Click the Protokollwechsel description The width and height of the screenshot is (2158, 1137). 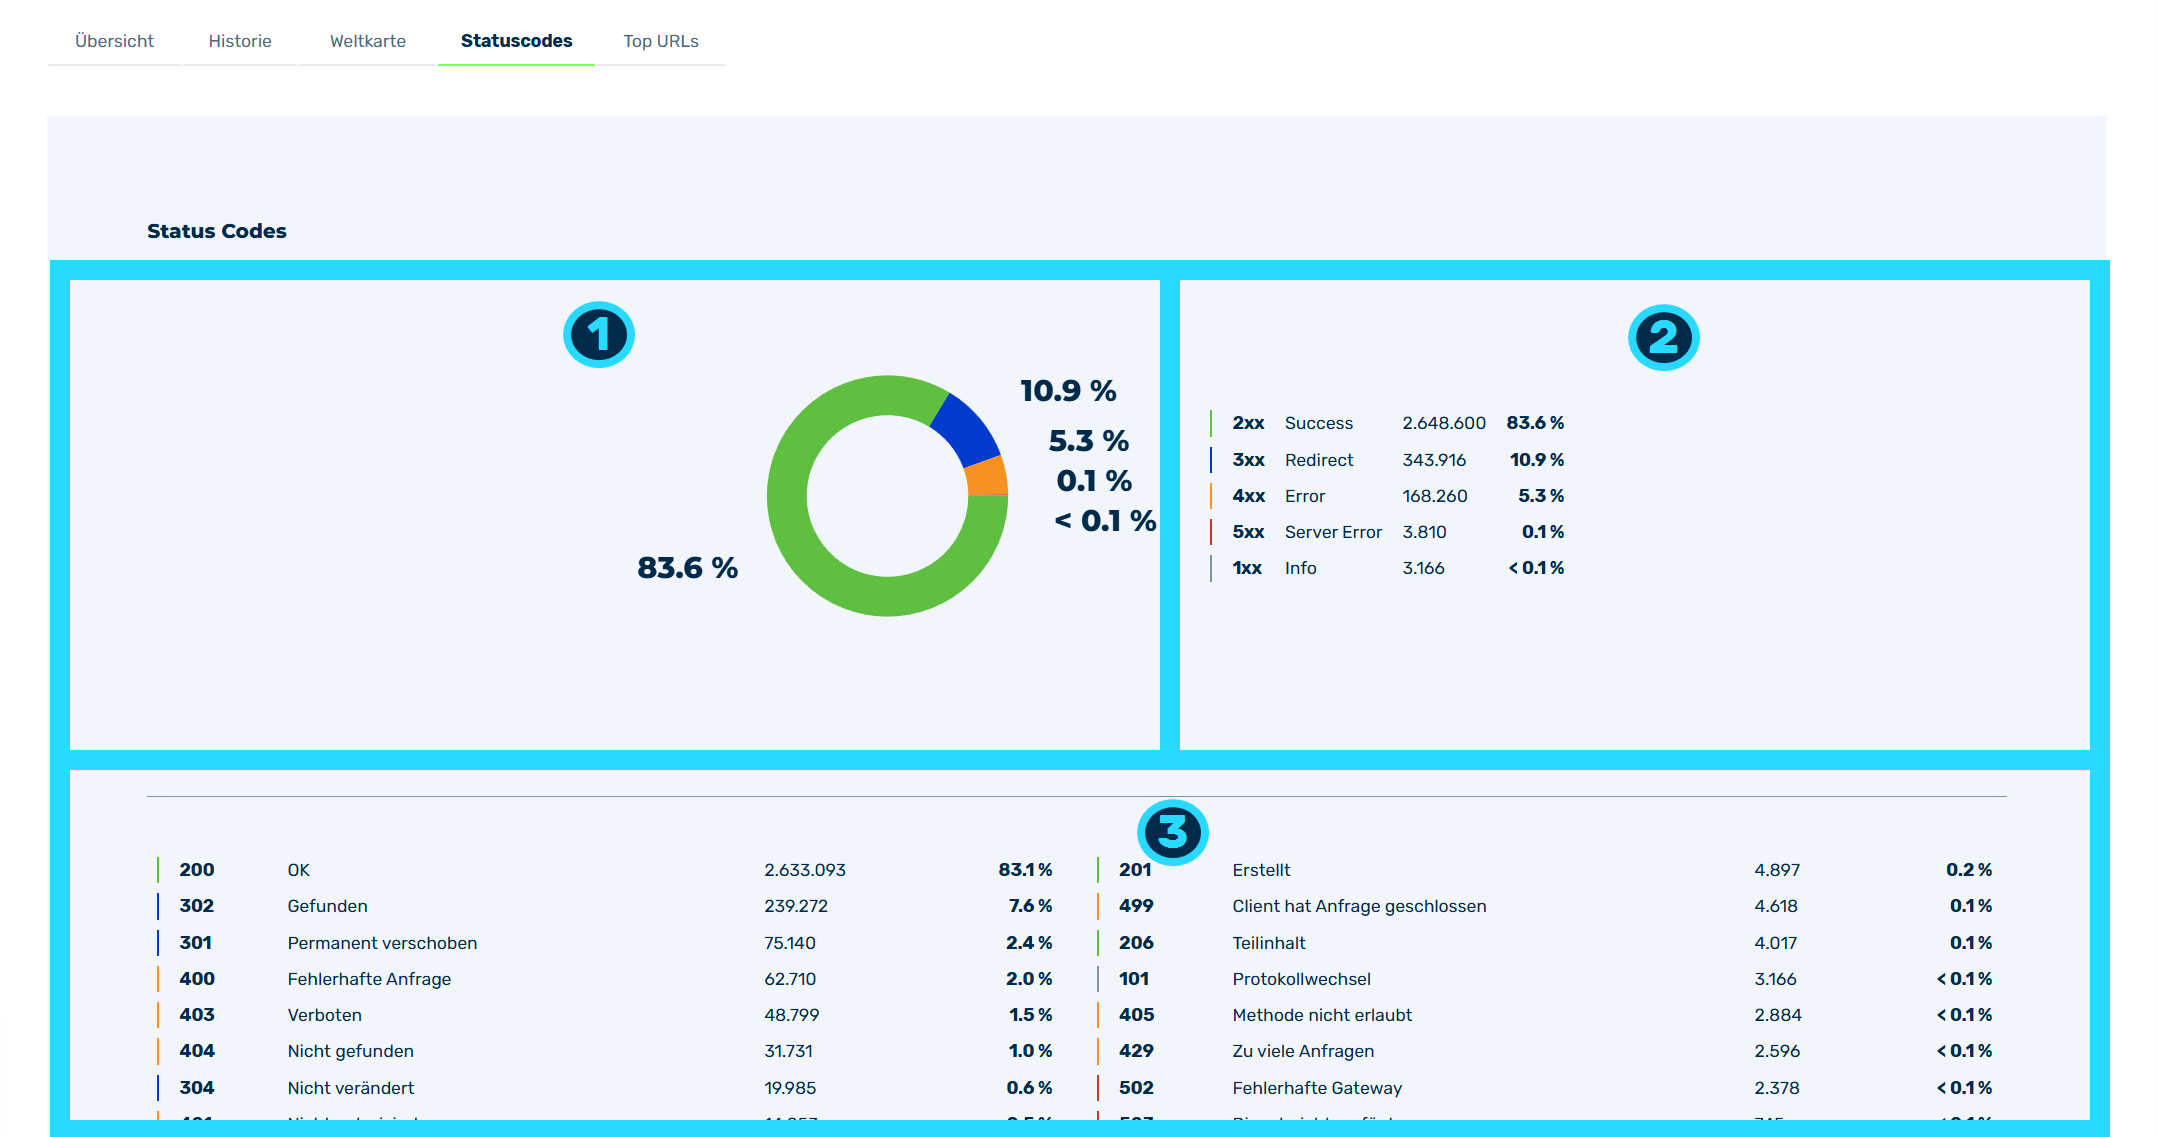tap(1301, 979)
